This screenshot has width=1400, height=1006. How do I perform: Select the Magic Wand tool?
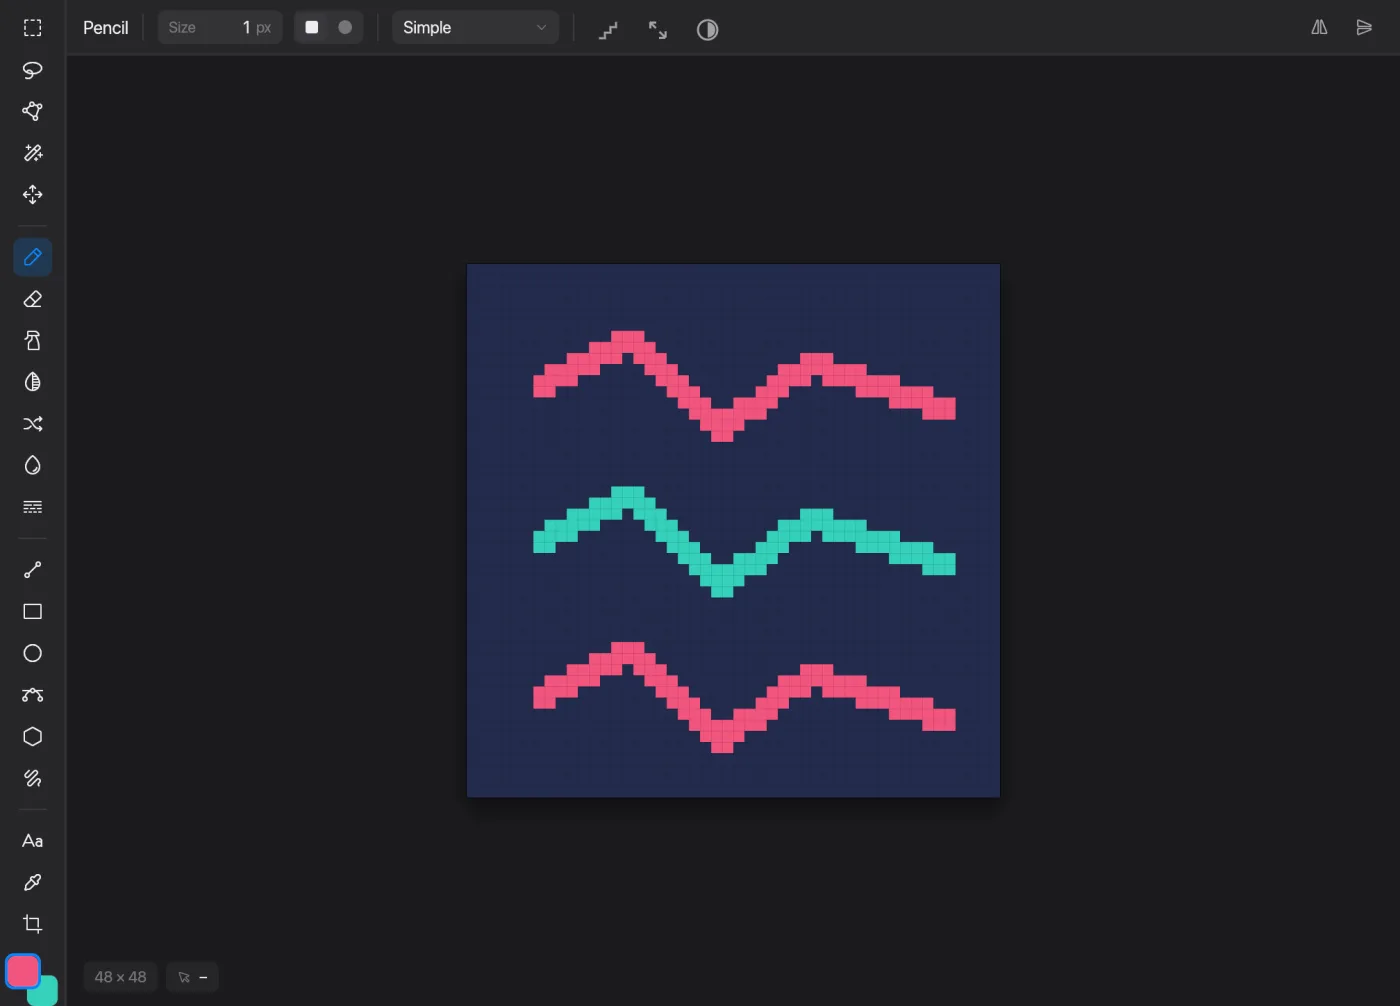[x=32, y=153]
